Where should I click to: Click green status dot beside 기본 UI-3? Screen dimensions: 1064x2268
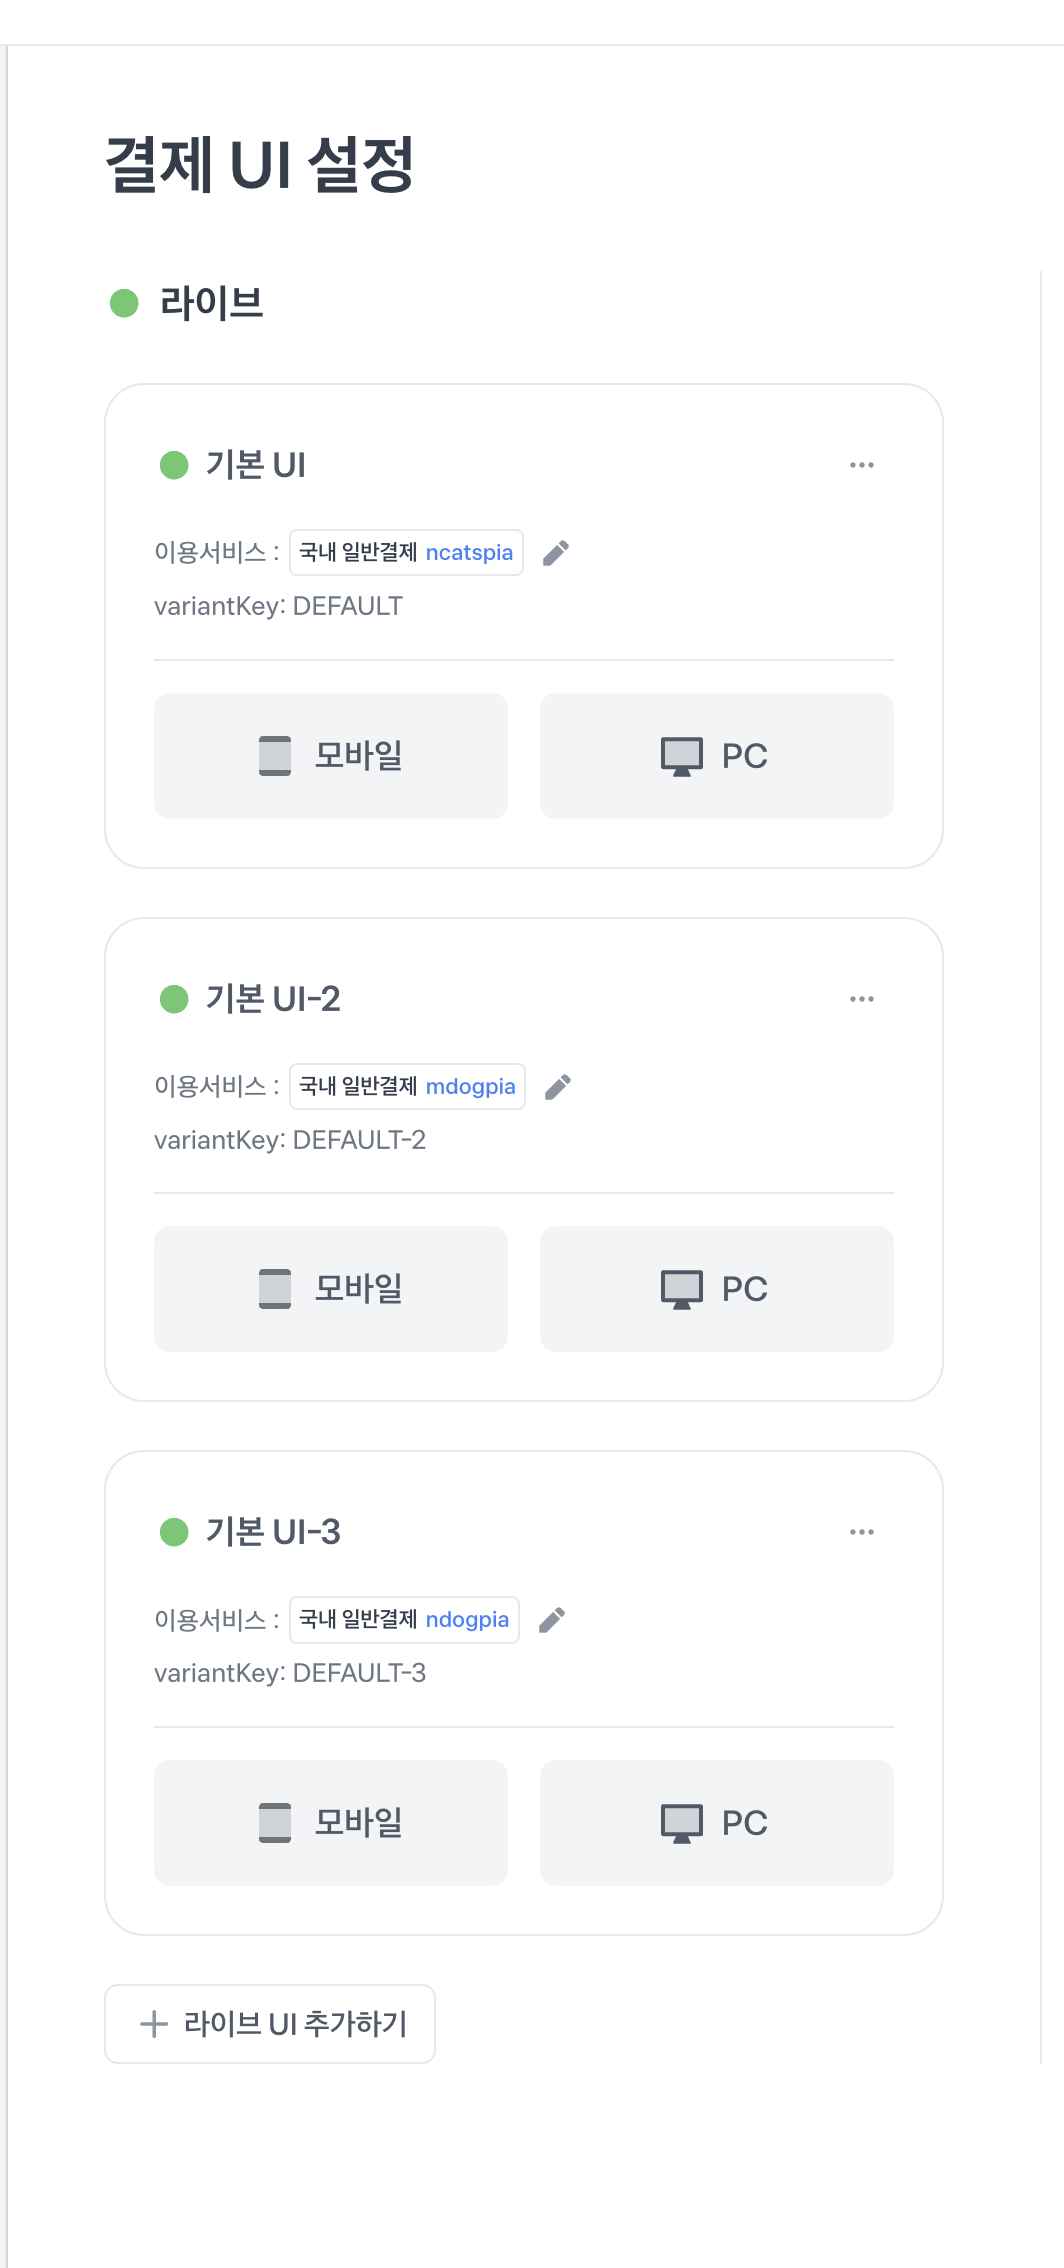point(174,1532)
